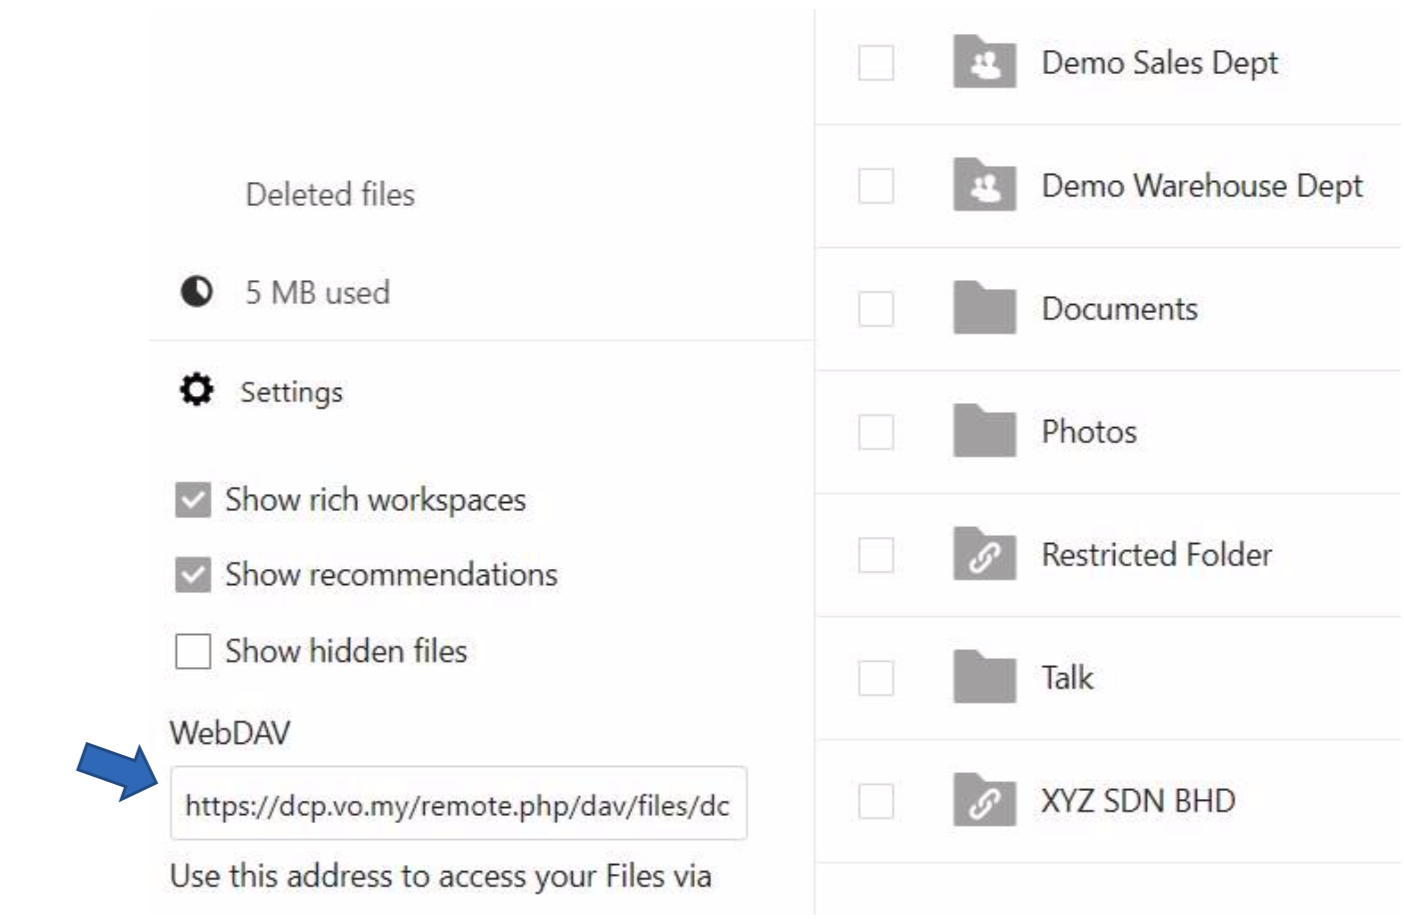1404x924 pixels.
Task: Click the Restricted Folder link-shared icon
Action: point(984,555)
